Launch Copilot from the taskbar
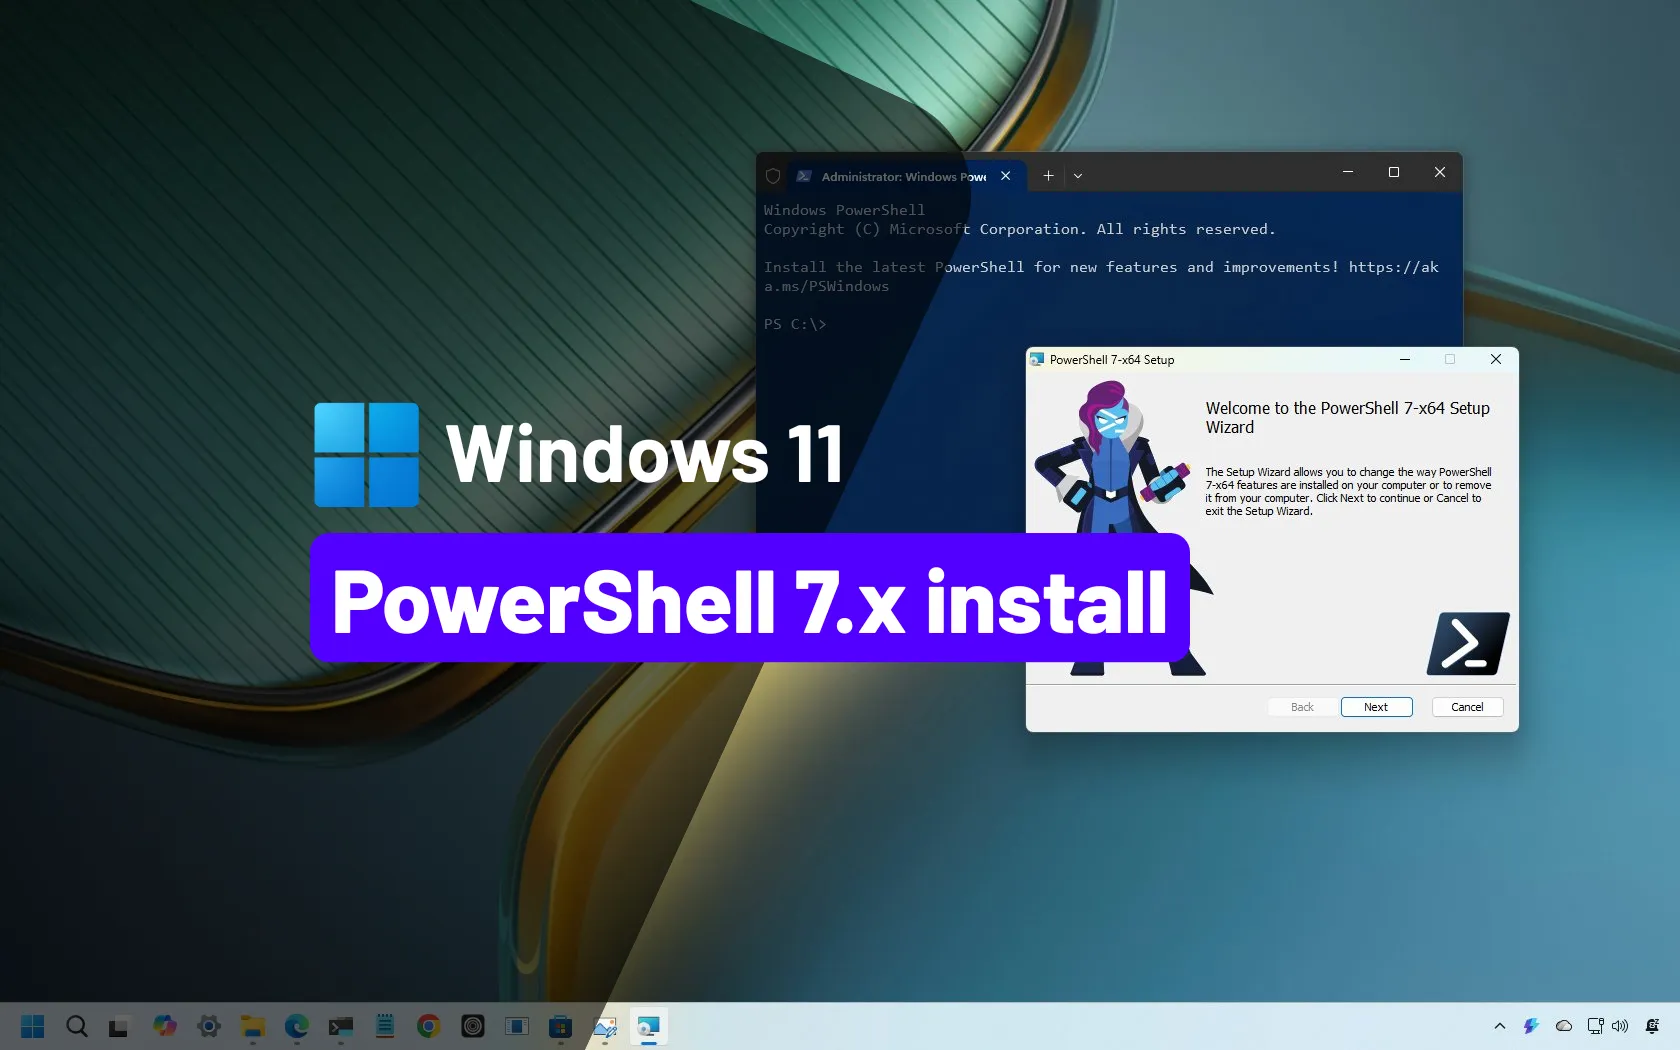Viewport: 1680px width, 1050px height. pyautogui.click(x=164, y=1026)
